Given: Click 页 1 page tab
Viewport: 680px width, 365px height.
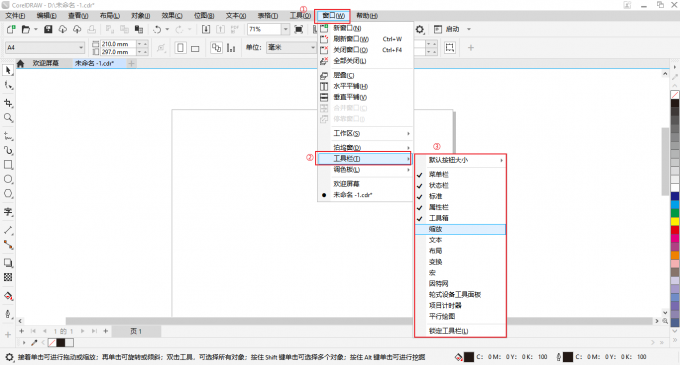Looking at the screenshot, I should (136, 331).
